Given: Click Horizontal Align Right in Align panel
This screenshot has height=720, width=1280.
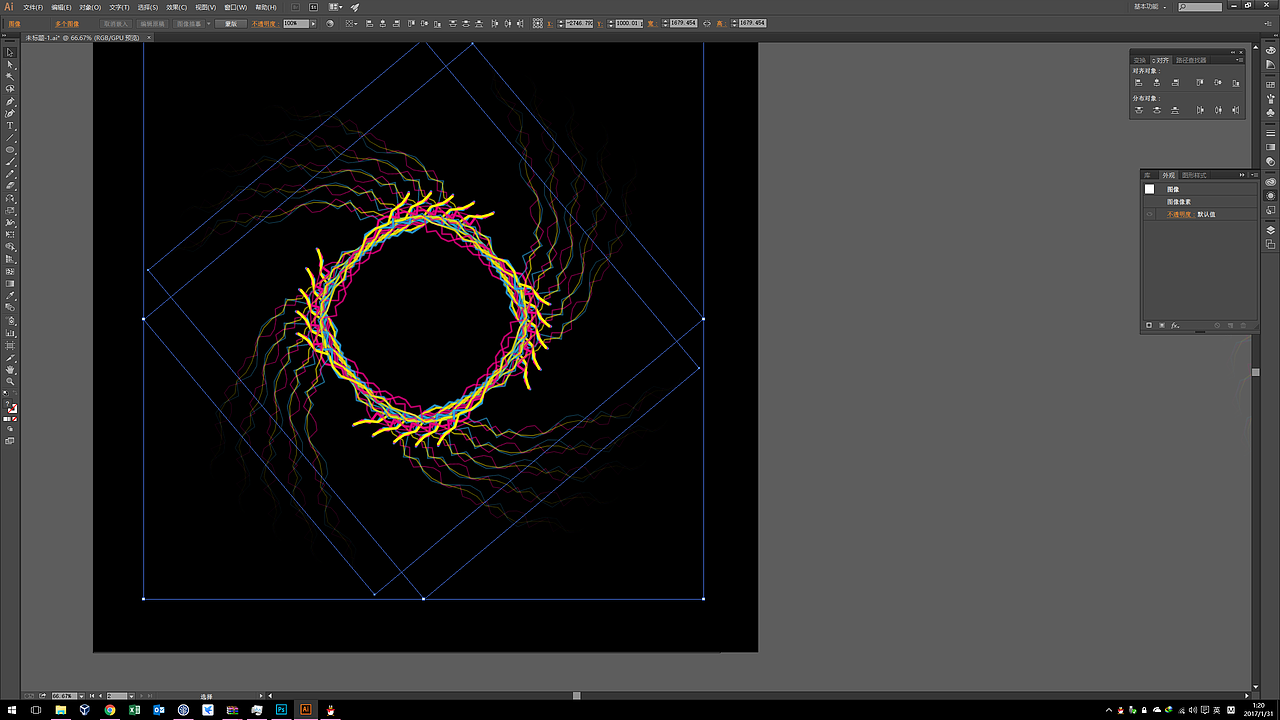Looking at the screenshot, I should (1174, 83).
